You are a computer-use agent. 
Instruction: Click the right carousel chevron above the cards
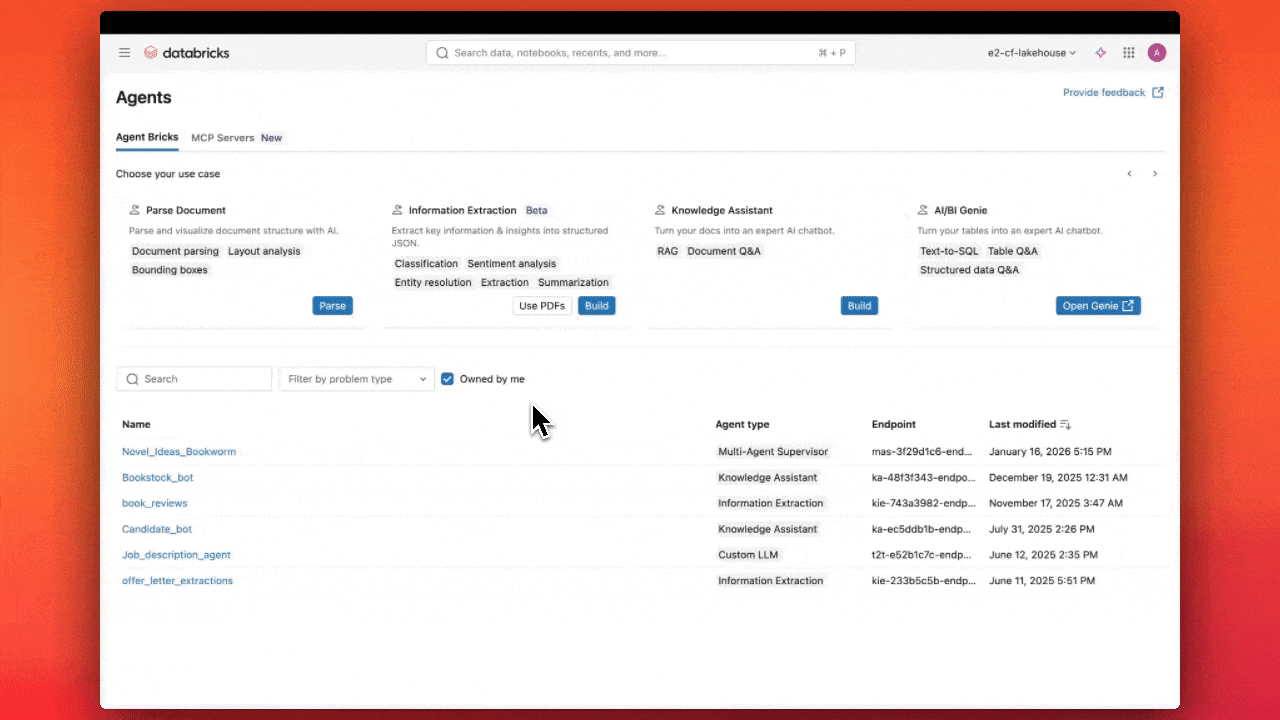point(1155,173)
